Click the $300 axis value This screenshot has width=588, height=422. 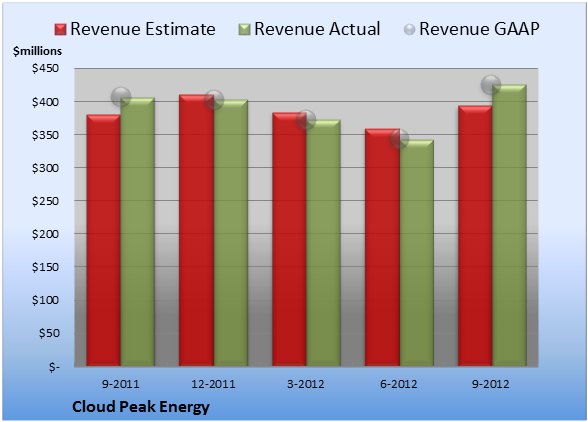point(45,168)
